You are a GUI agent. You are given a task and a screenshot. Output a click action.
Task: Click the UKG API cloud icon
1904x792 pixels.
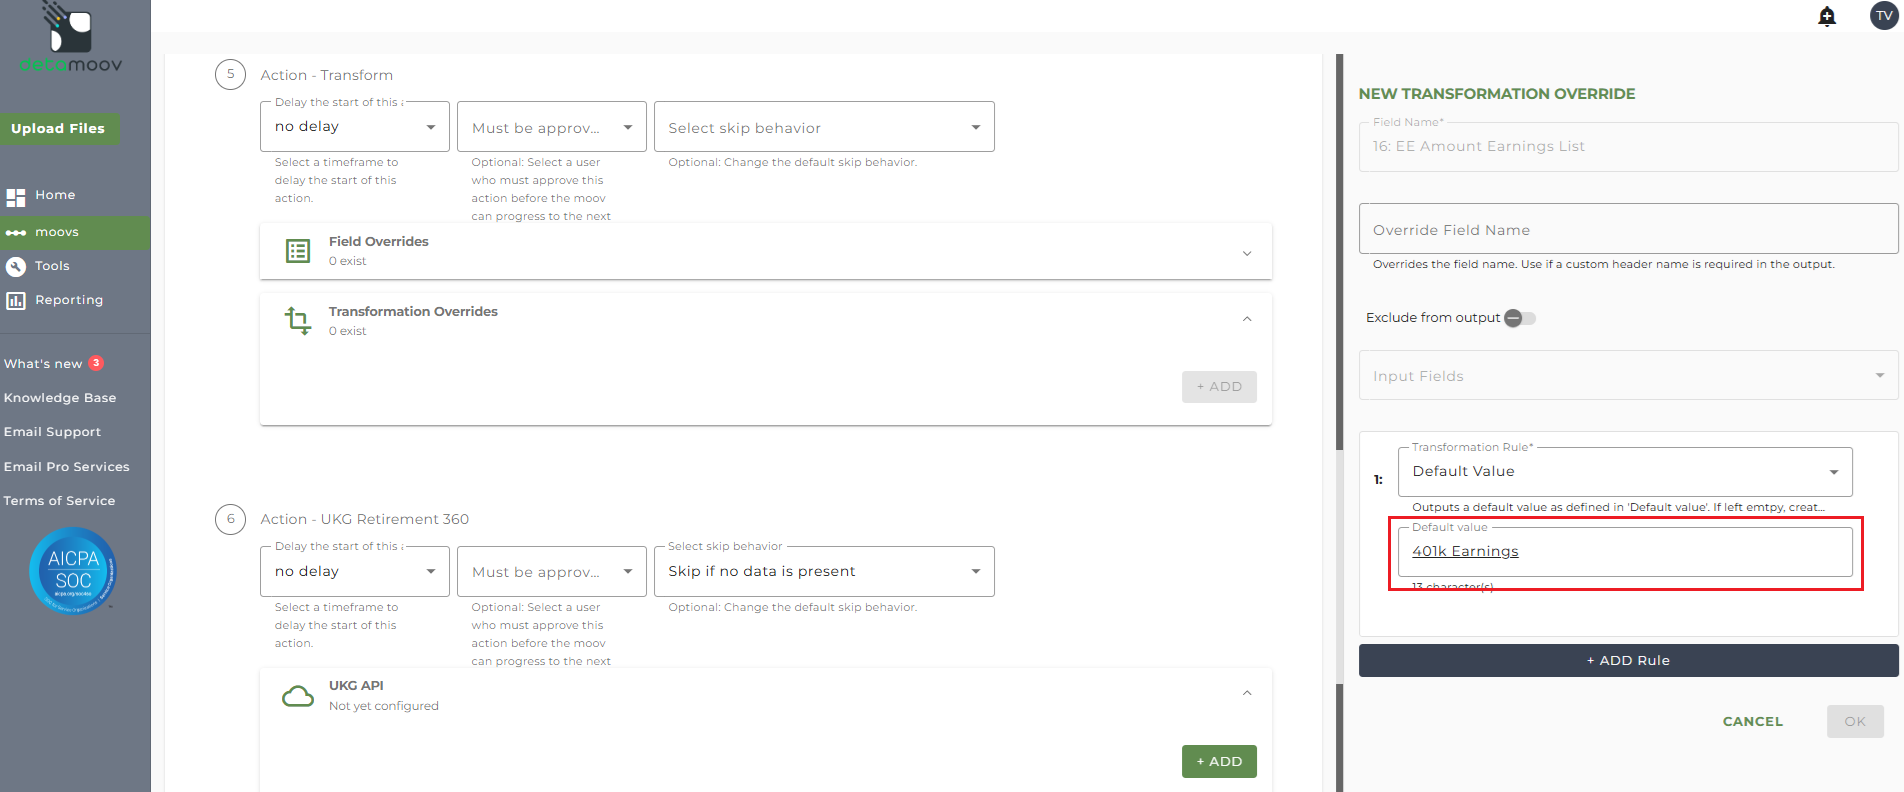point(298,696)
